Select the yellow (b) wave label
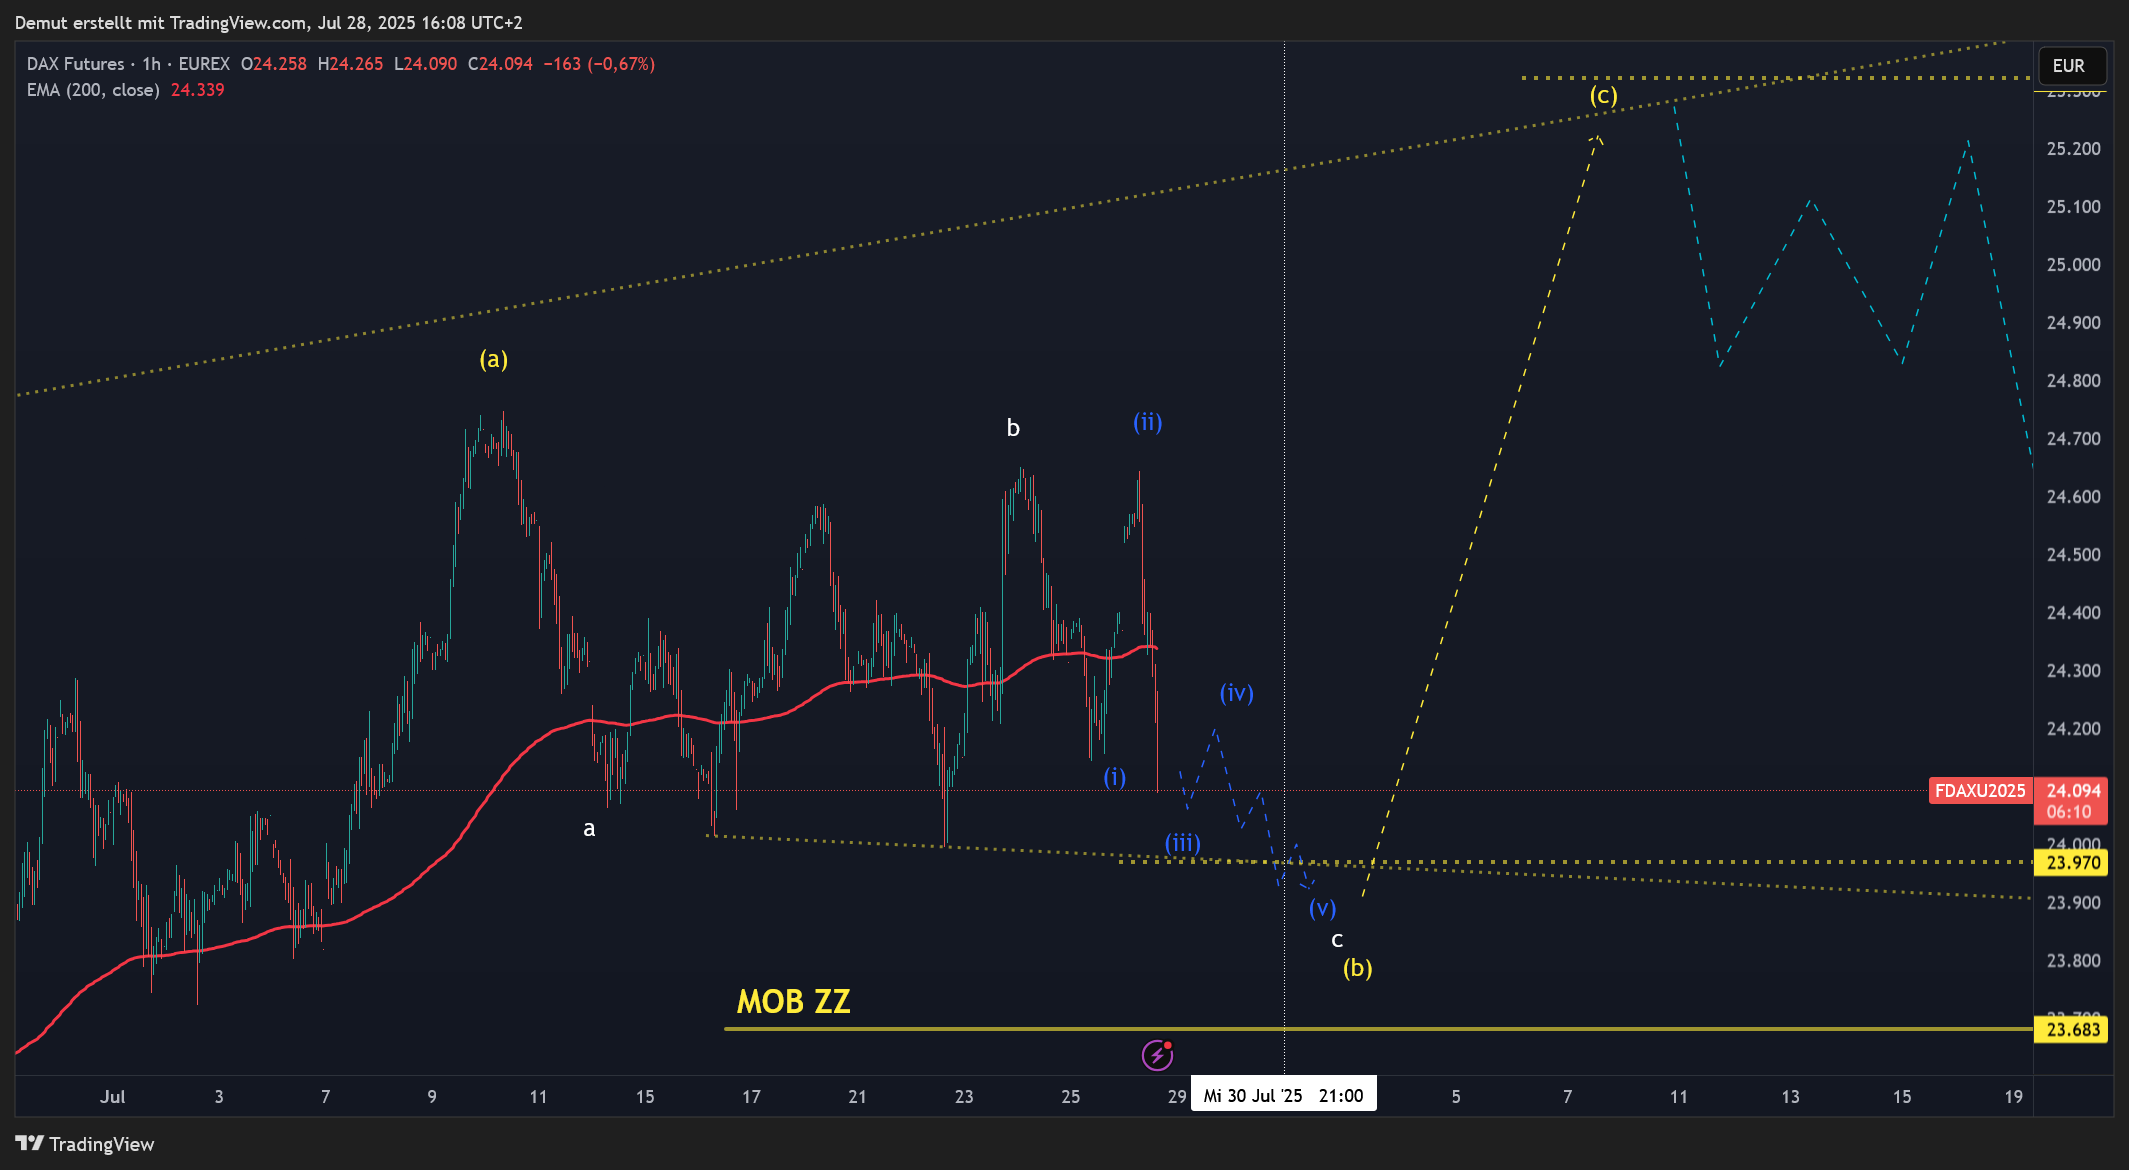 point(1357,968)
